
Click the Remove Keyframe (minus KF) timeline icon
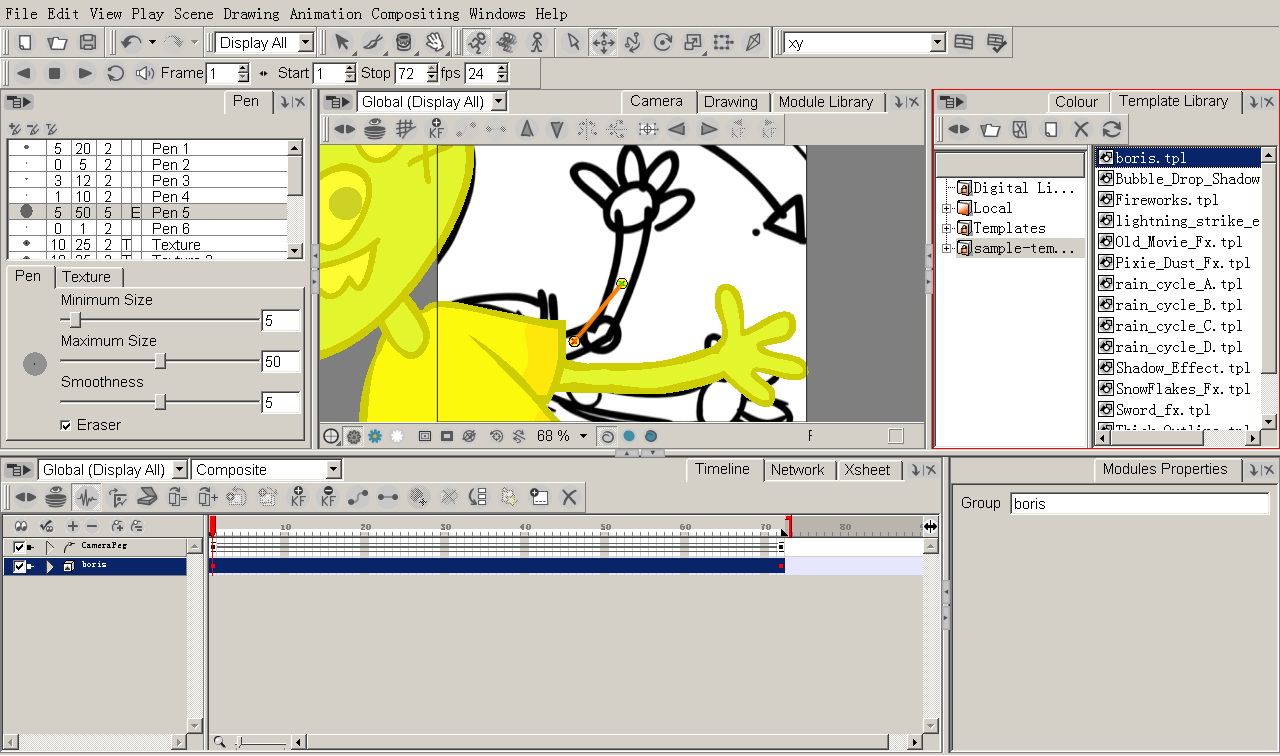(328, 496)
